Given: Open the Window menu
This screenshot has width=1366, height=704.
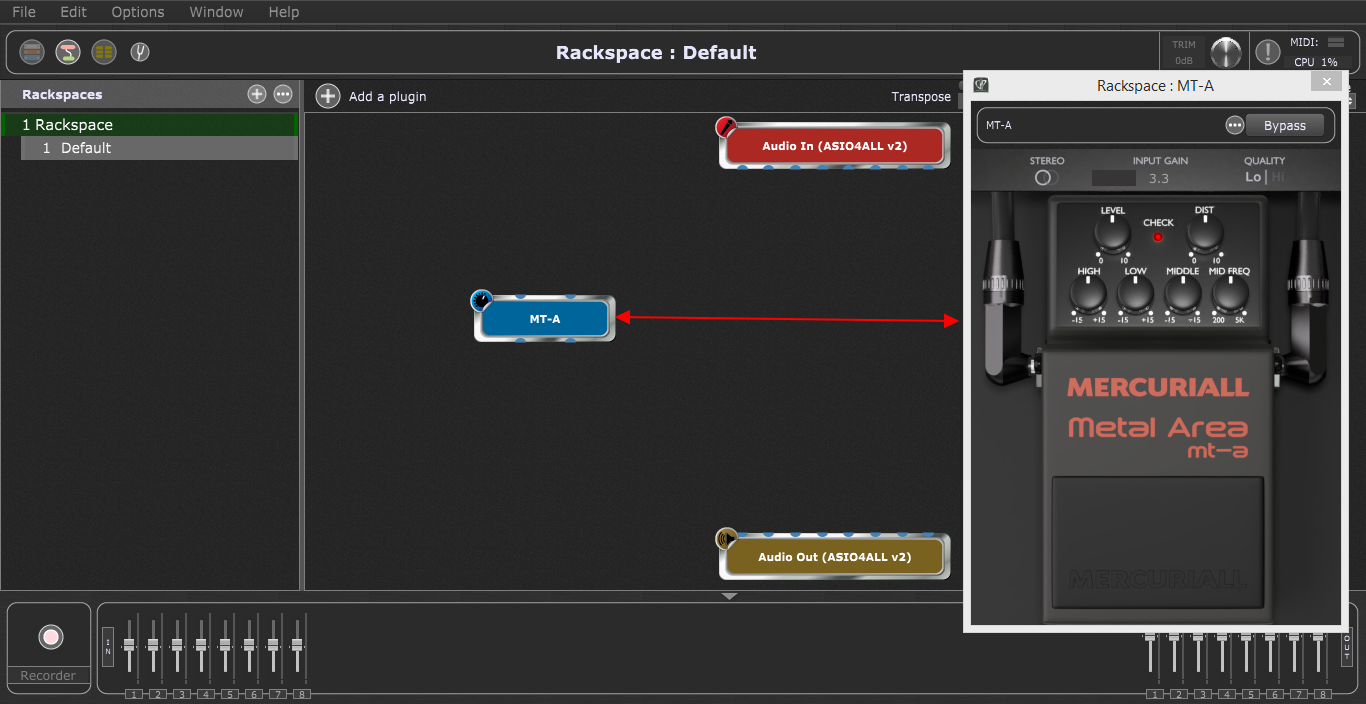Looking at the screenshot, I should coord(216,12).
